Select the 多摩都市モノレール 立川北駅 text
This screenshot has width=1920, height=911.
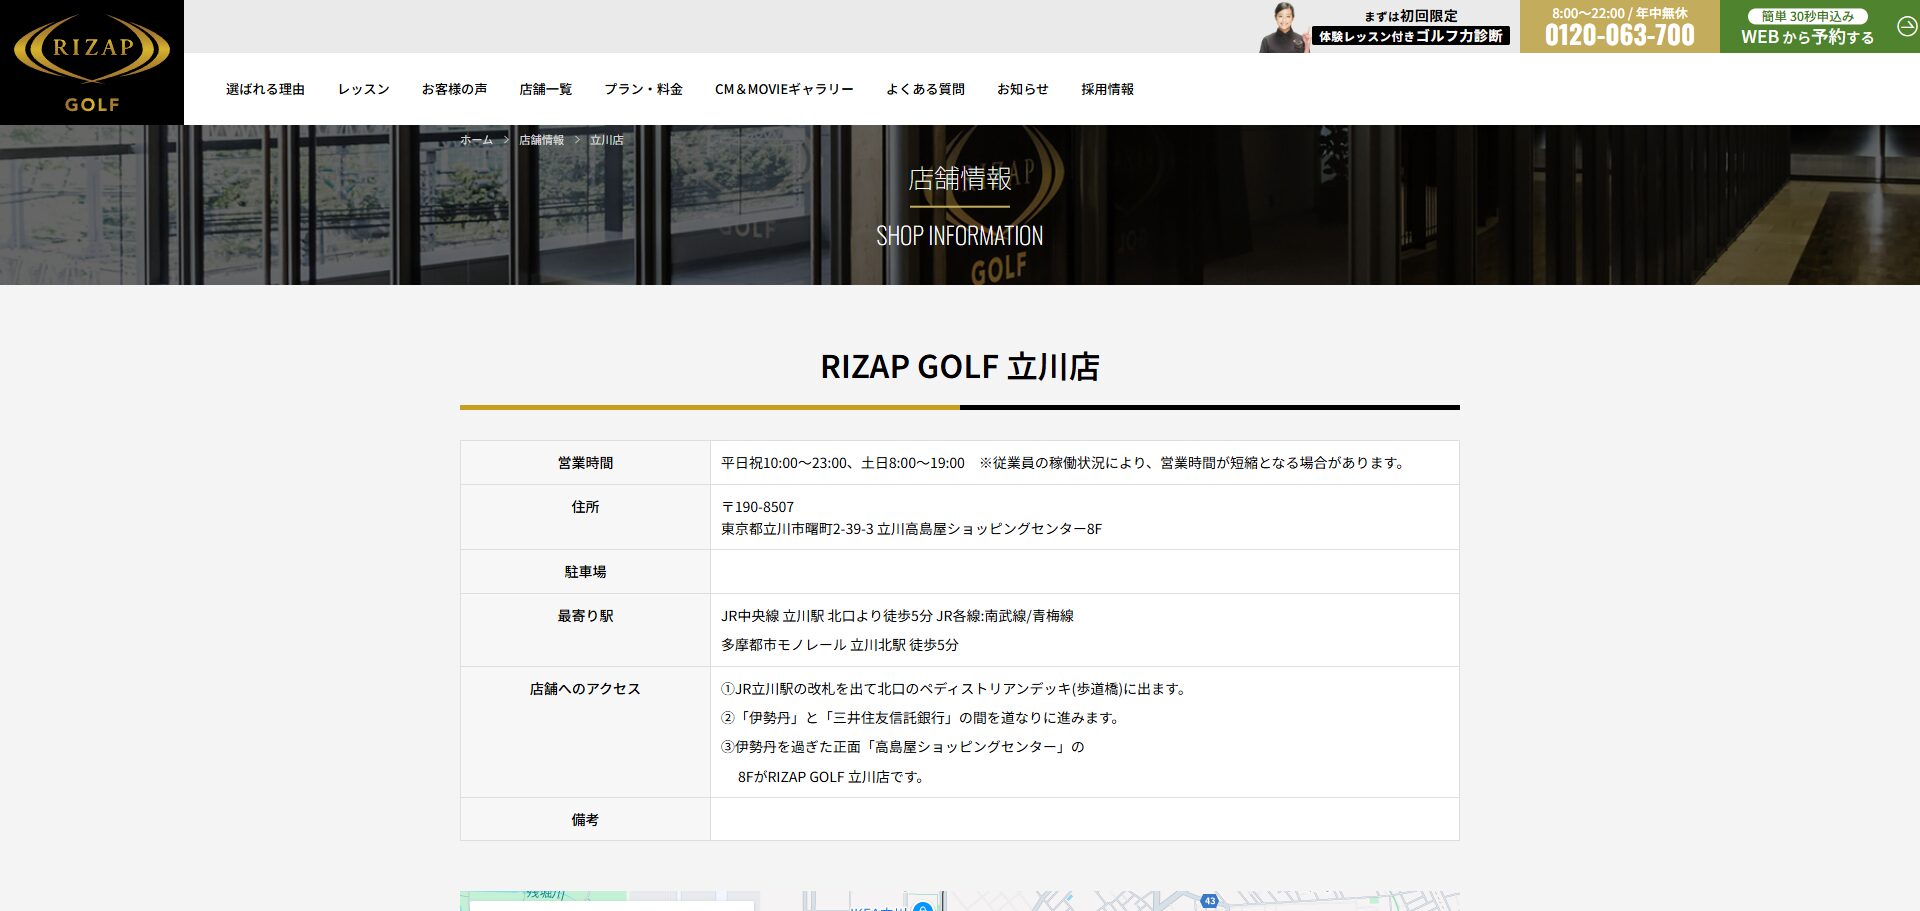pyautogui.click(x=840, y=645)
